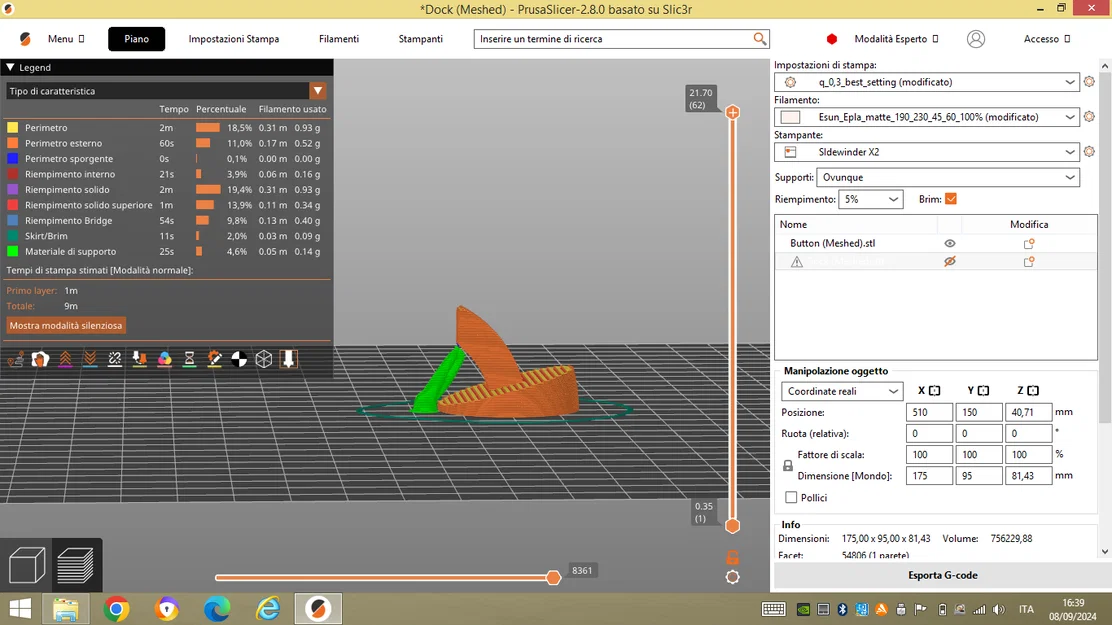Open Tipo di caratteristica dropdown

click(166, 91)
